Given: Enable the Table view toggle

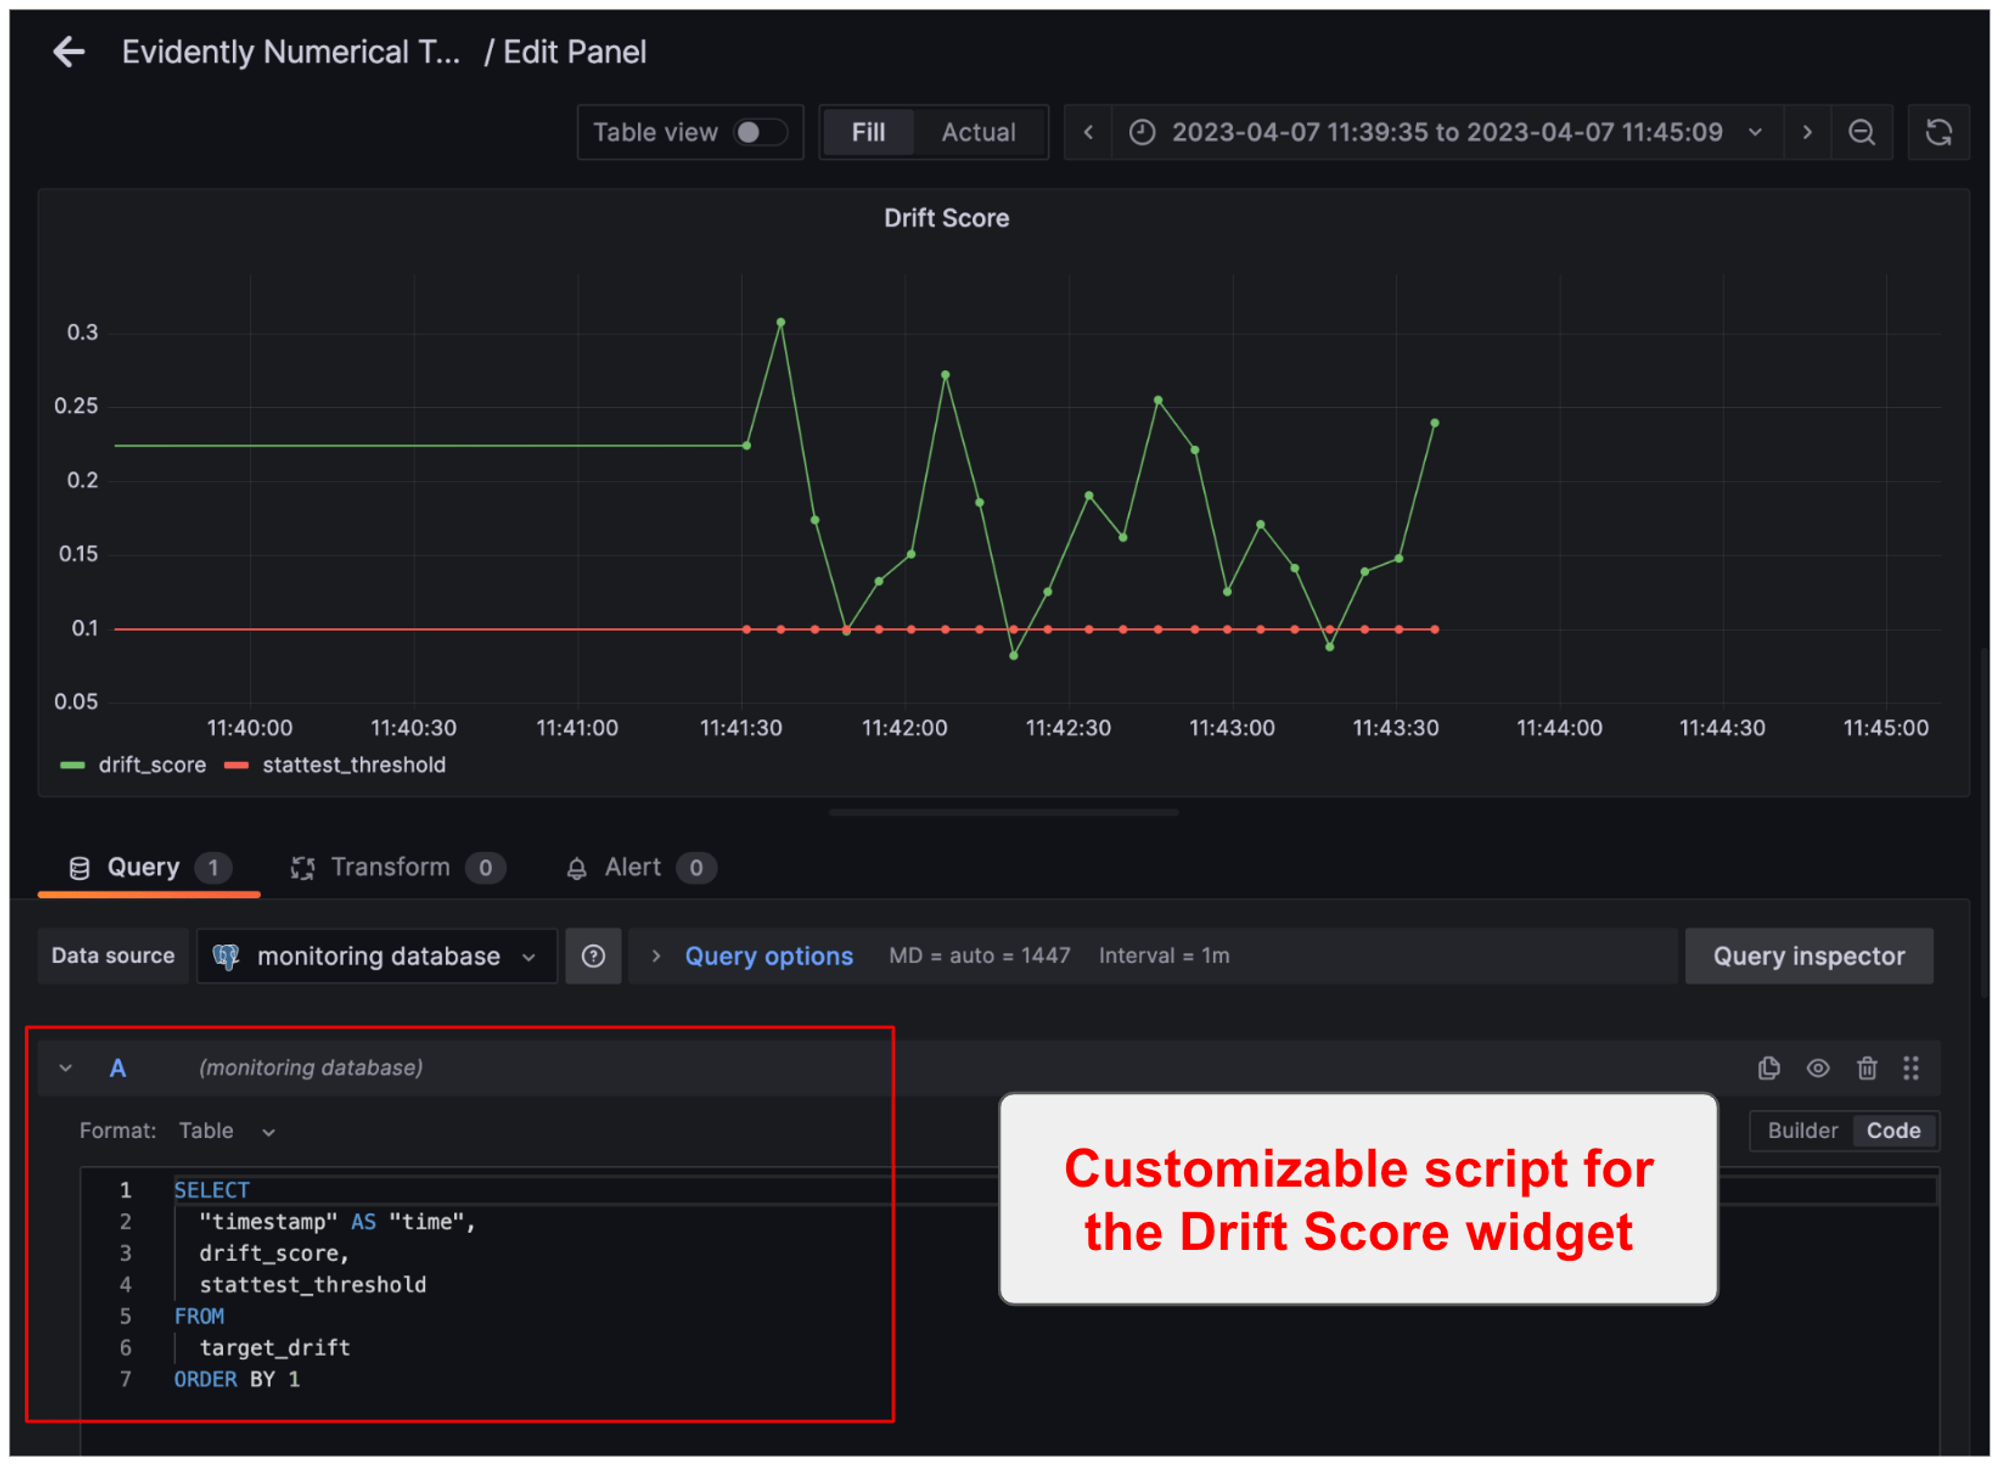Looking at the screenshot, I should click(757, 131).
